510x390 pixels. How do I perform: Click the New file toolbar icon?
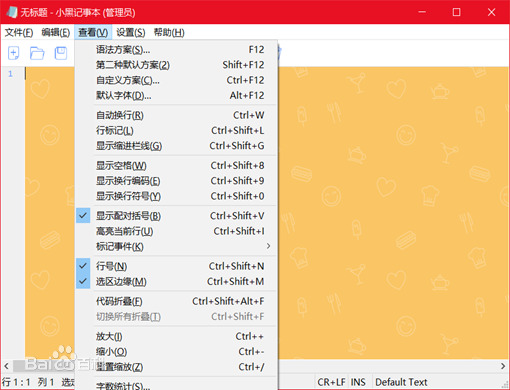13,53
